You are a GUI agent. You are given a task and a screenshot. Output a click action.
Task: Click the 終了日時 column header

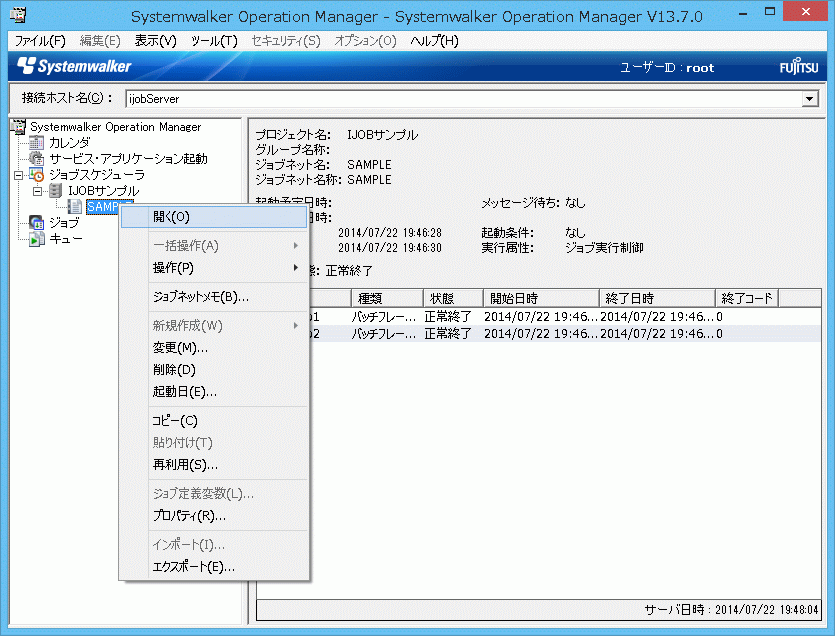pos(657,298)
